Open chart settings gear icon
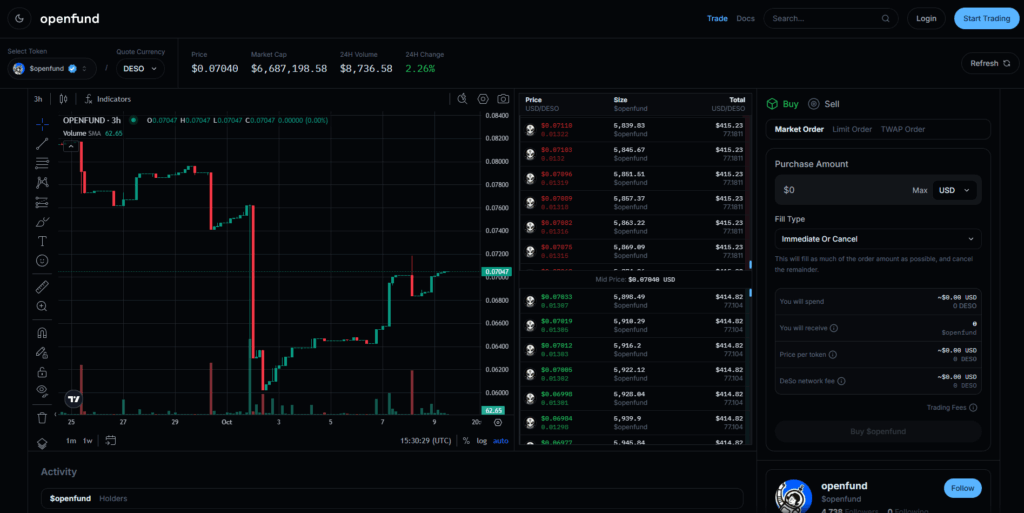This screenshot has width=1024, height=513. click(x=483, y=99)
